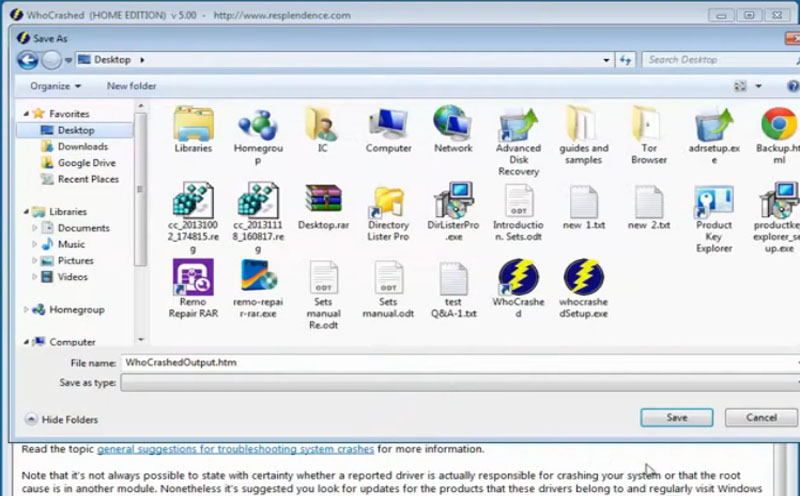Screen dimensions: 800x500
Task: Click the Search Desktop box
Action: [x=719, y=60]
